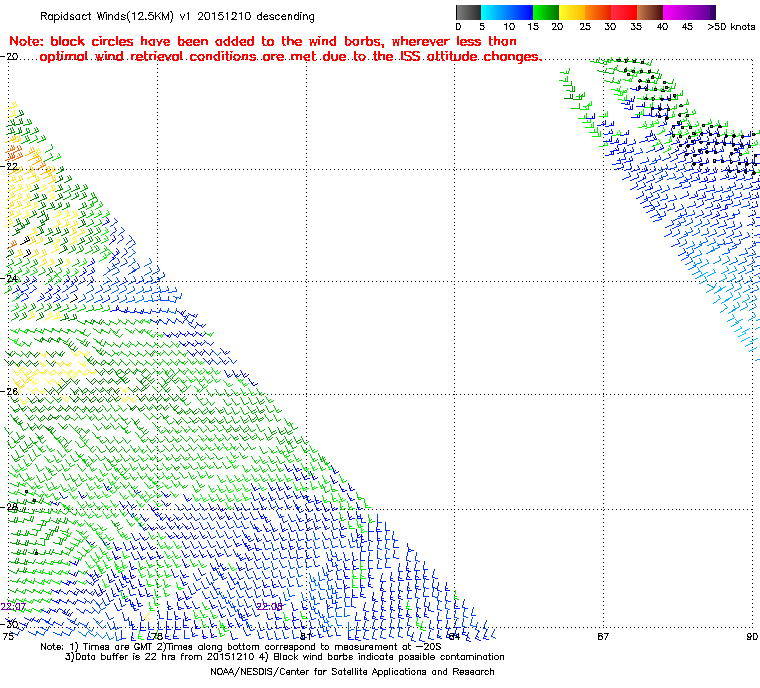This screenshot has height=688, width=760.
Task: Click the orange 25-30 knots color segment
Action: click(x=598, y=12)
